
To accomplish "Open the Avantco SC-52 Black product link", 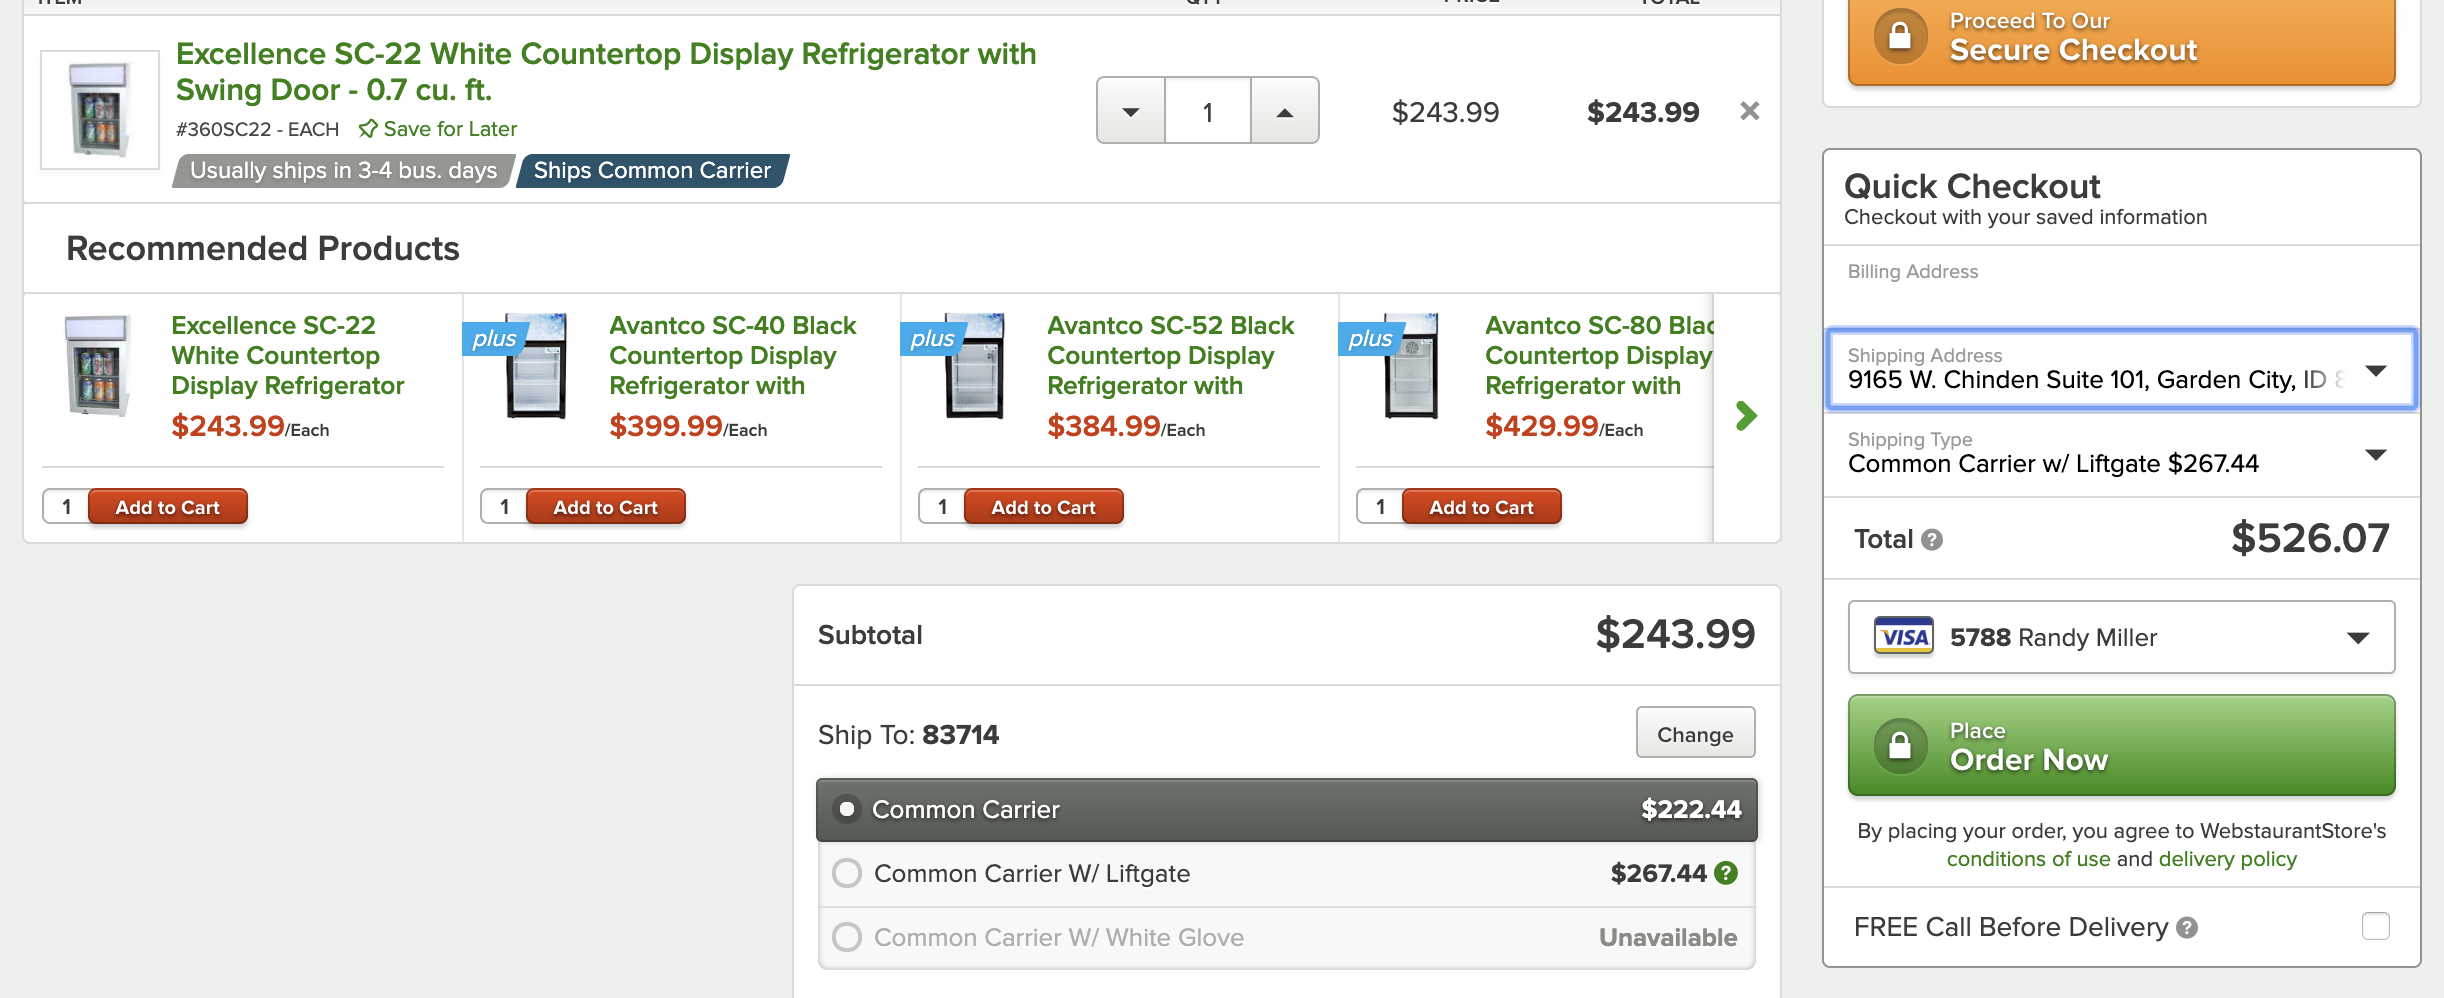I will (x=1171, y=355).
